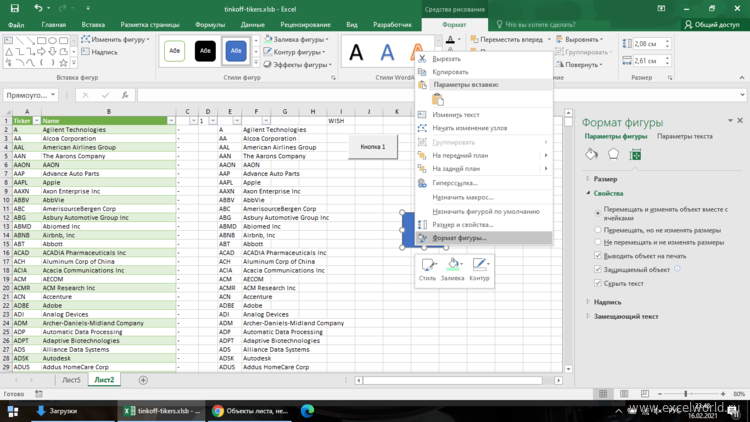Open Format Shape pane options arrow
The height and width of the screenshot is (422, 750).
click(730, 121)
